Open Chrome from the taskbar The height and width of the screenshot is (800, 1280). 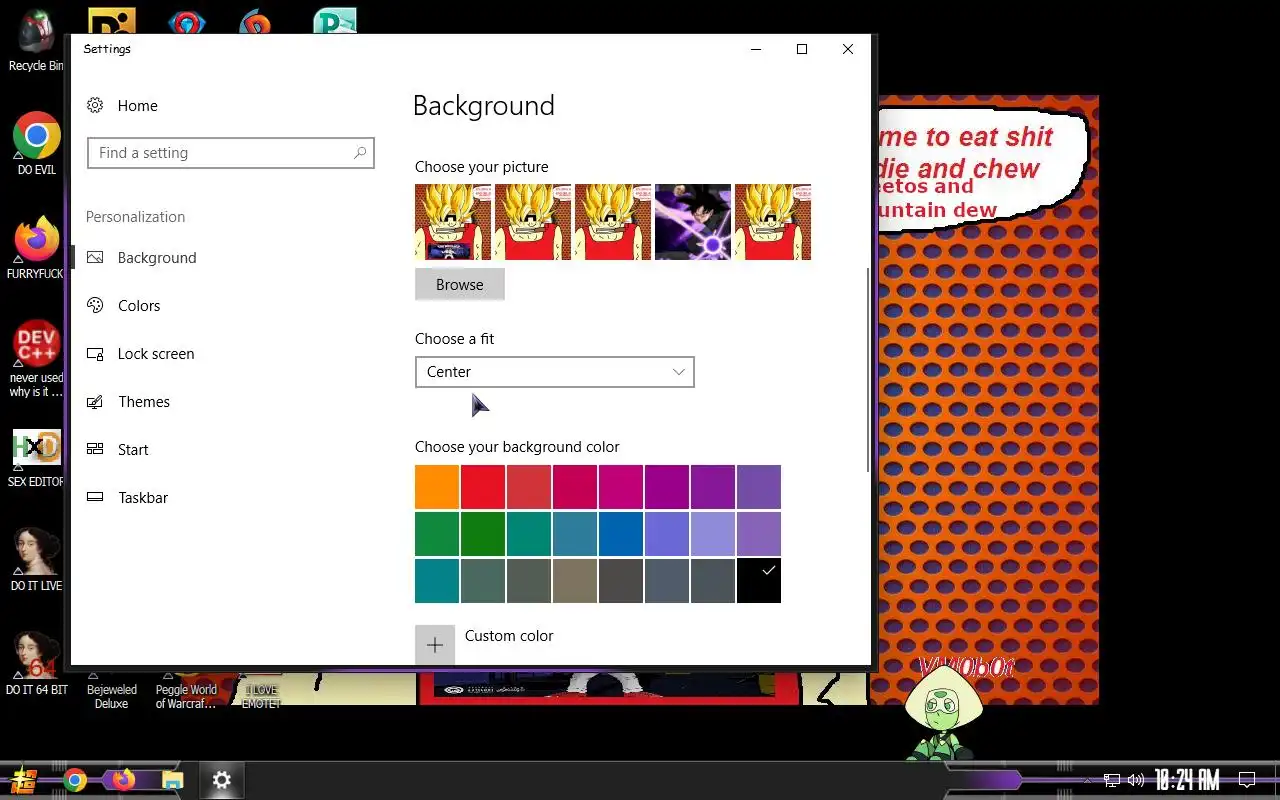(75, 780)
